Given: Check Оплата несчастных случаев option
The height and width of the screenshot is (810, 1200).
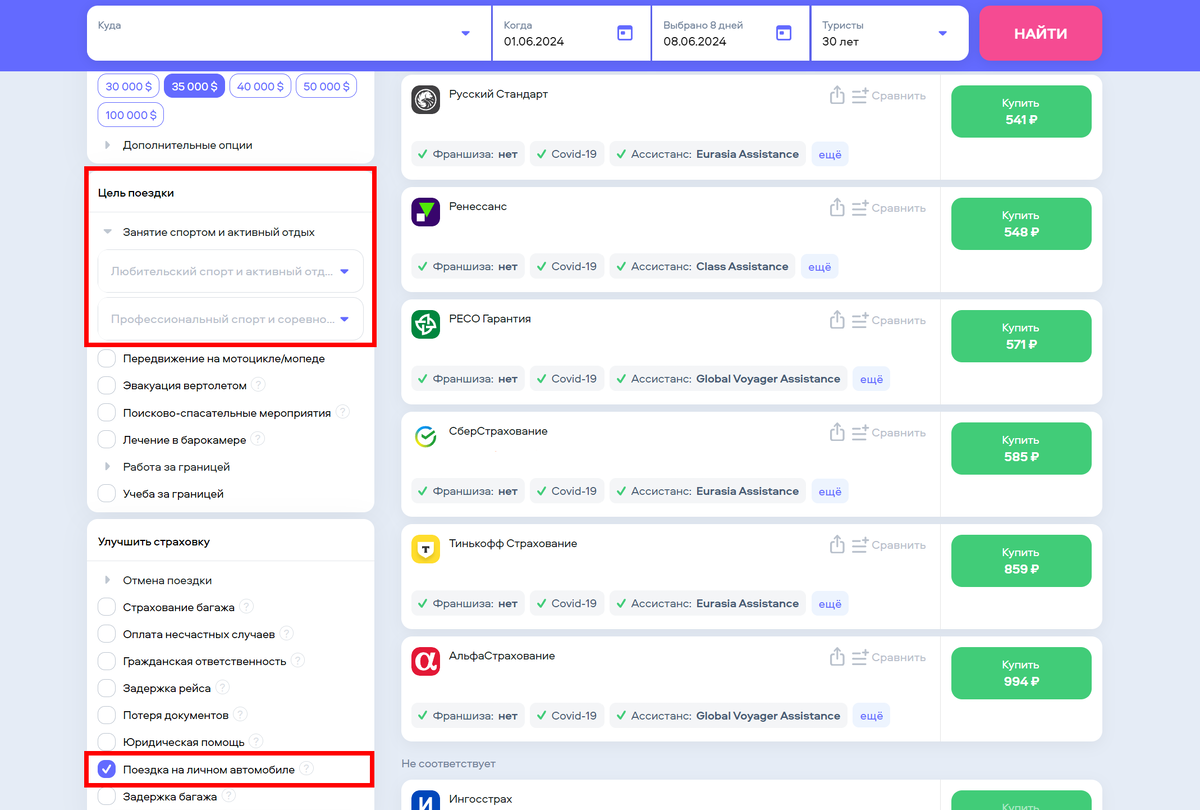Looking at the screenshot, I should pos(107,634).
